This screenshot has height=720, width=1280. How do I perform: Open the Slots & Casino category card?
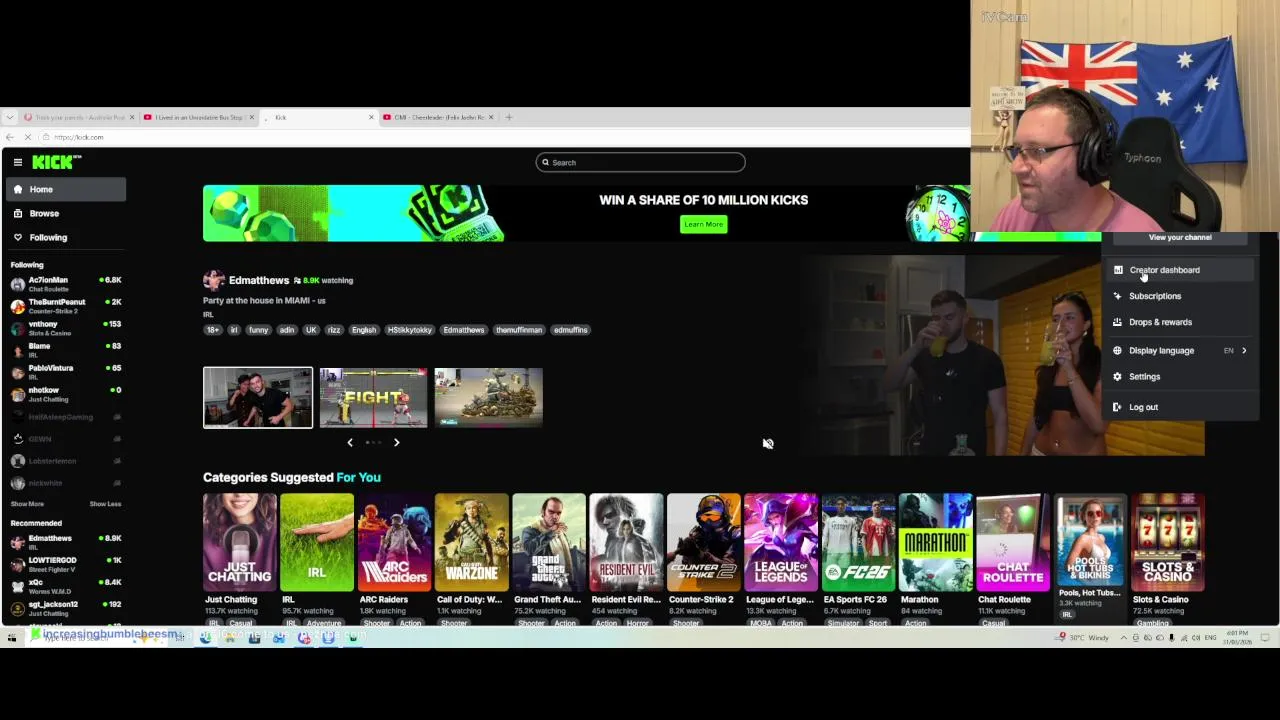[x=1168, y=542]
